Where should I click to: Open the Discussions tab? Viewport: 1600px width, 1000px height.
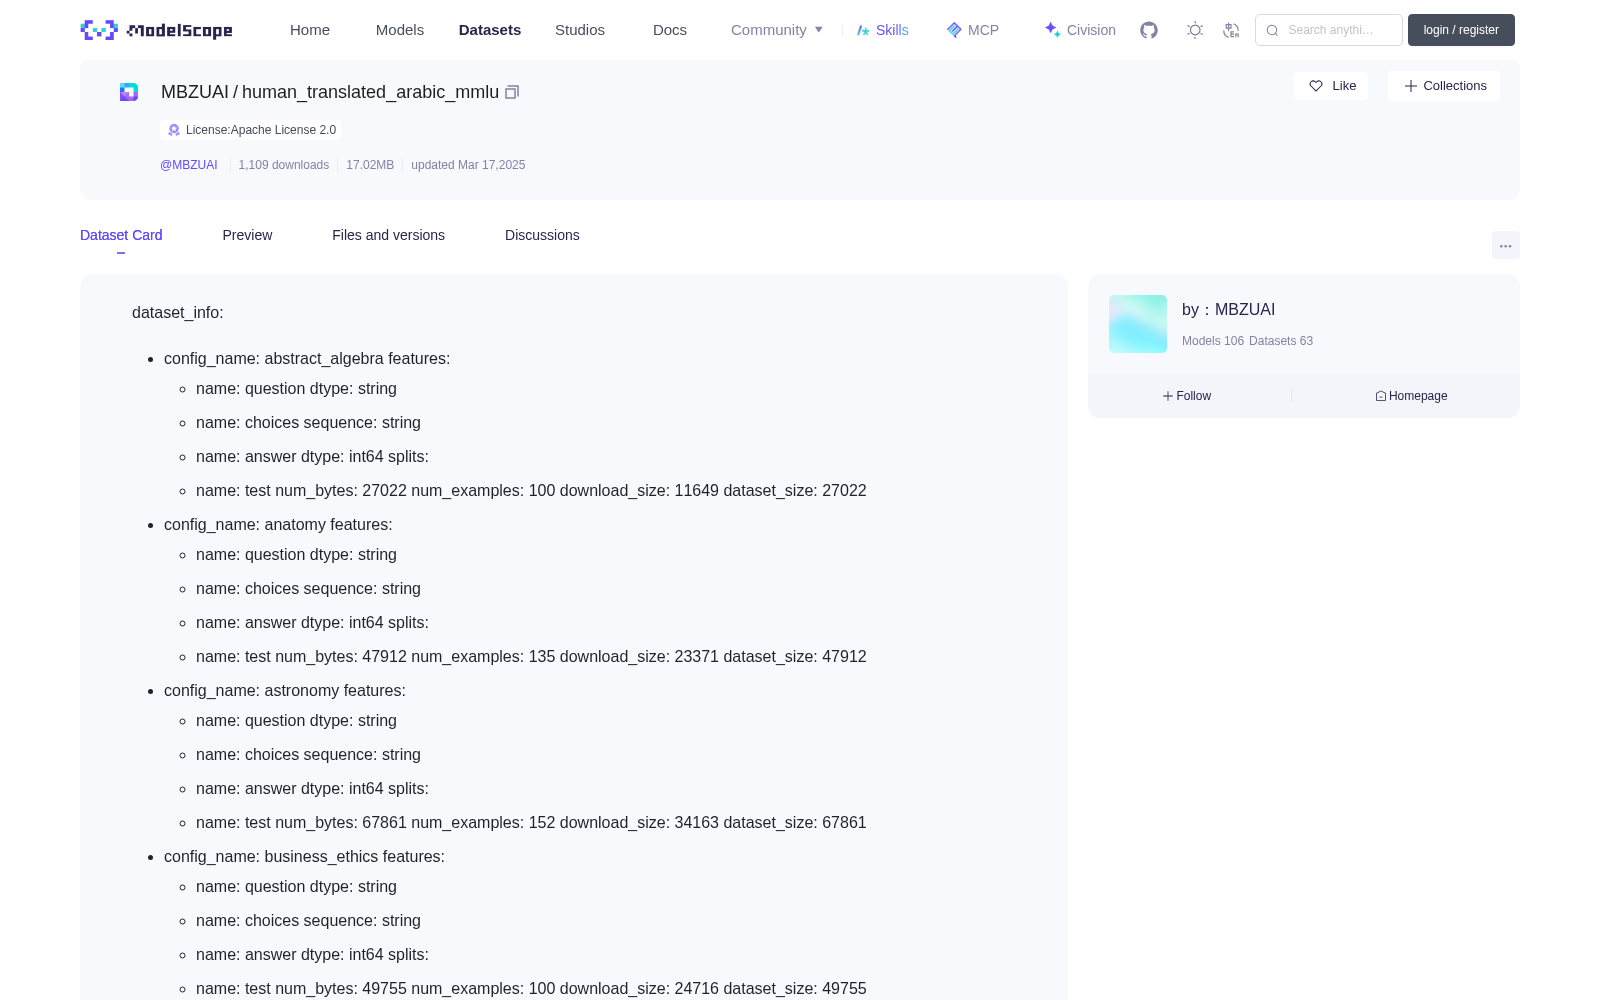pyautogui.click(x=542, y=235)
